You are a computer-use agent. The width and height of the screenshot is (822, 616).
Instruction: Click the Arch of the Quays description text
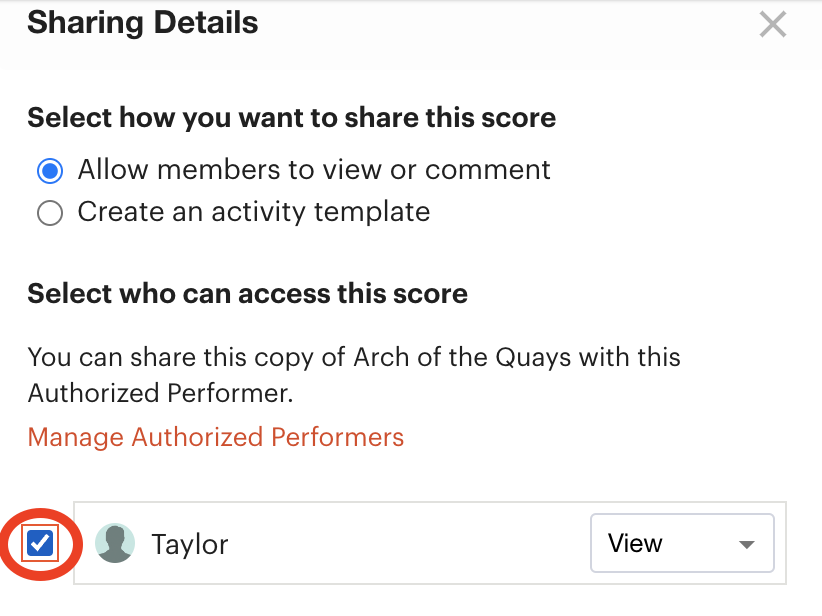coord(354,375)
